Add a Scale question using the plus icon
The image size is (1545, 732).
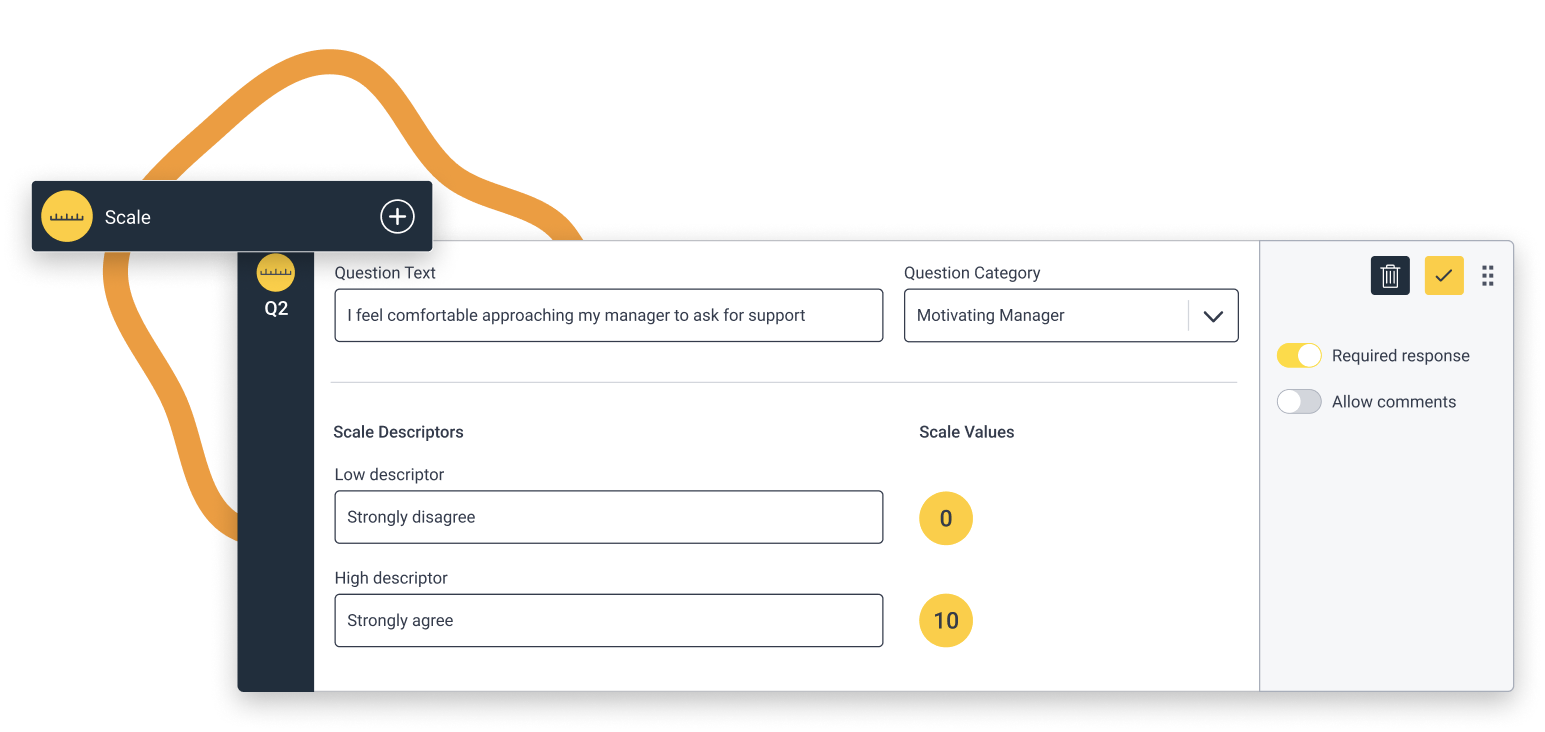[x=397, y=216]
